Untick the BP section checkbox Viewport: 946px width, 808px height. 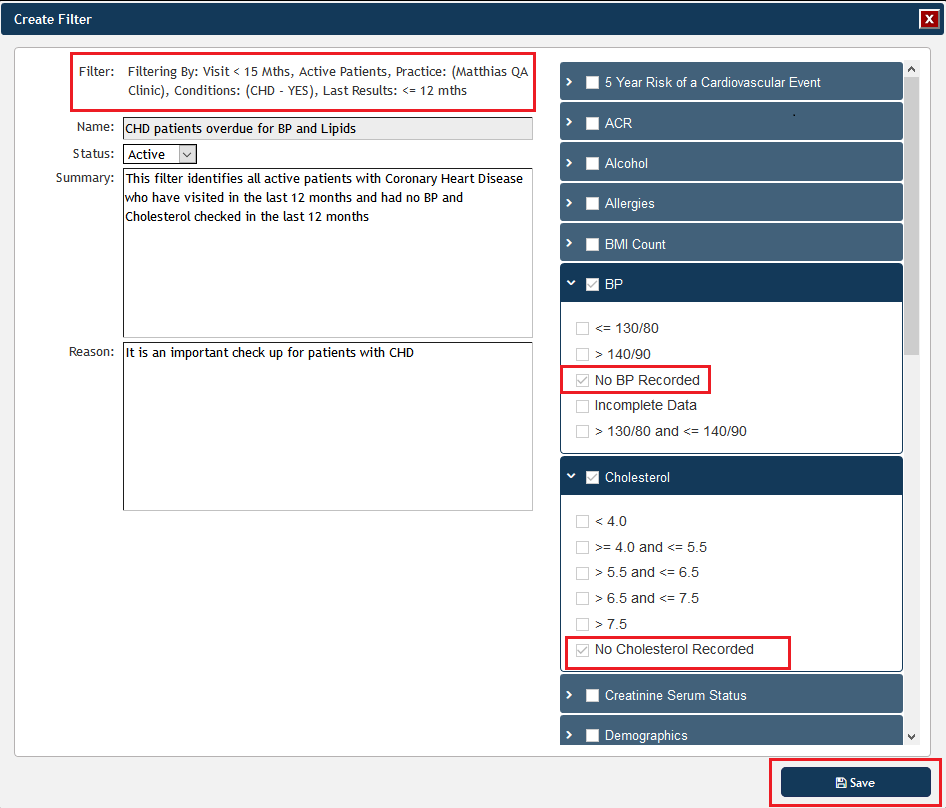pos(592,284)
